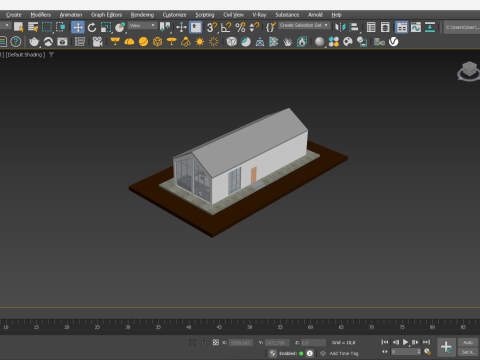Go to the end frame
The height and width of the screenshot is (360, 480).
(x=426, y=342)
